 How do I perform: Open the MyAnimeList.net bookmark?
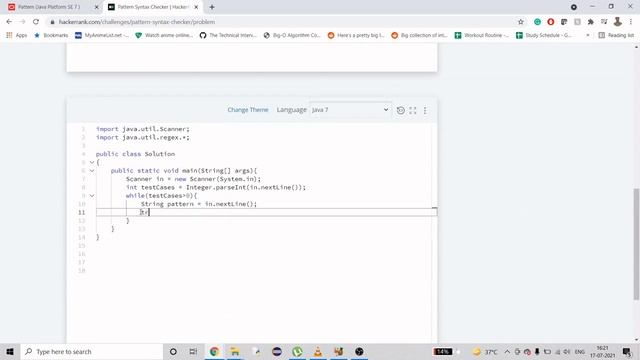tap(102, 35)
